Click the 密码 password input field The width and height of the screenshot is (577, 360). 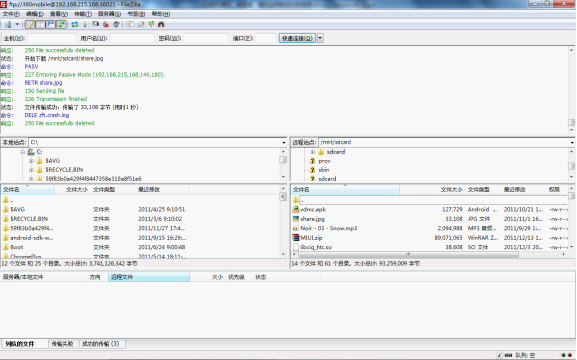click(x=206, y=38)
